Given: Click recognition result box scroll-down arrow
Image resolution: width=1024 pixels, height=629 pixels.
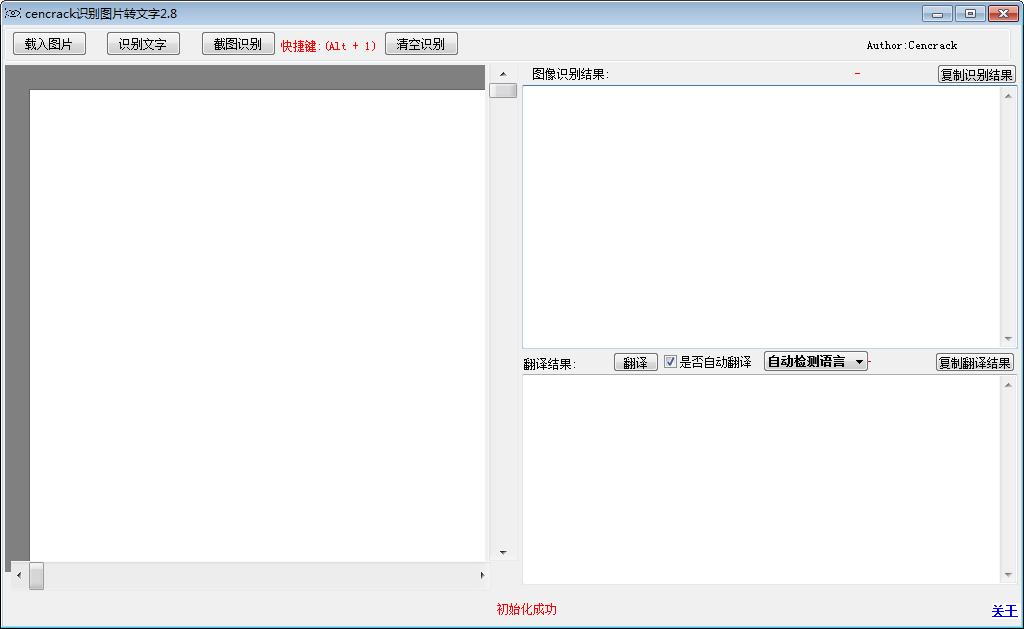Looking at the screenshot, I should pos(1008,338).
